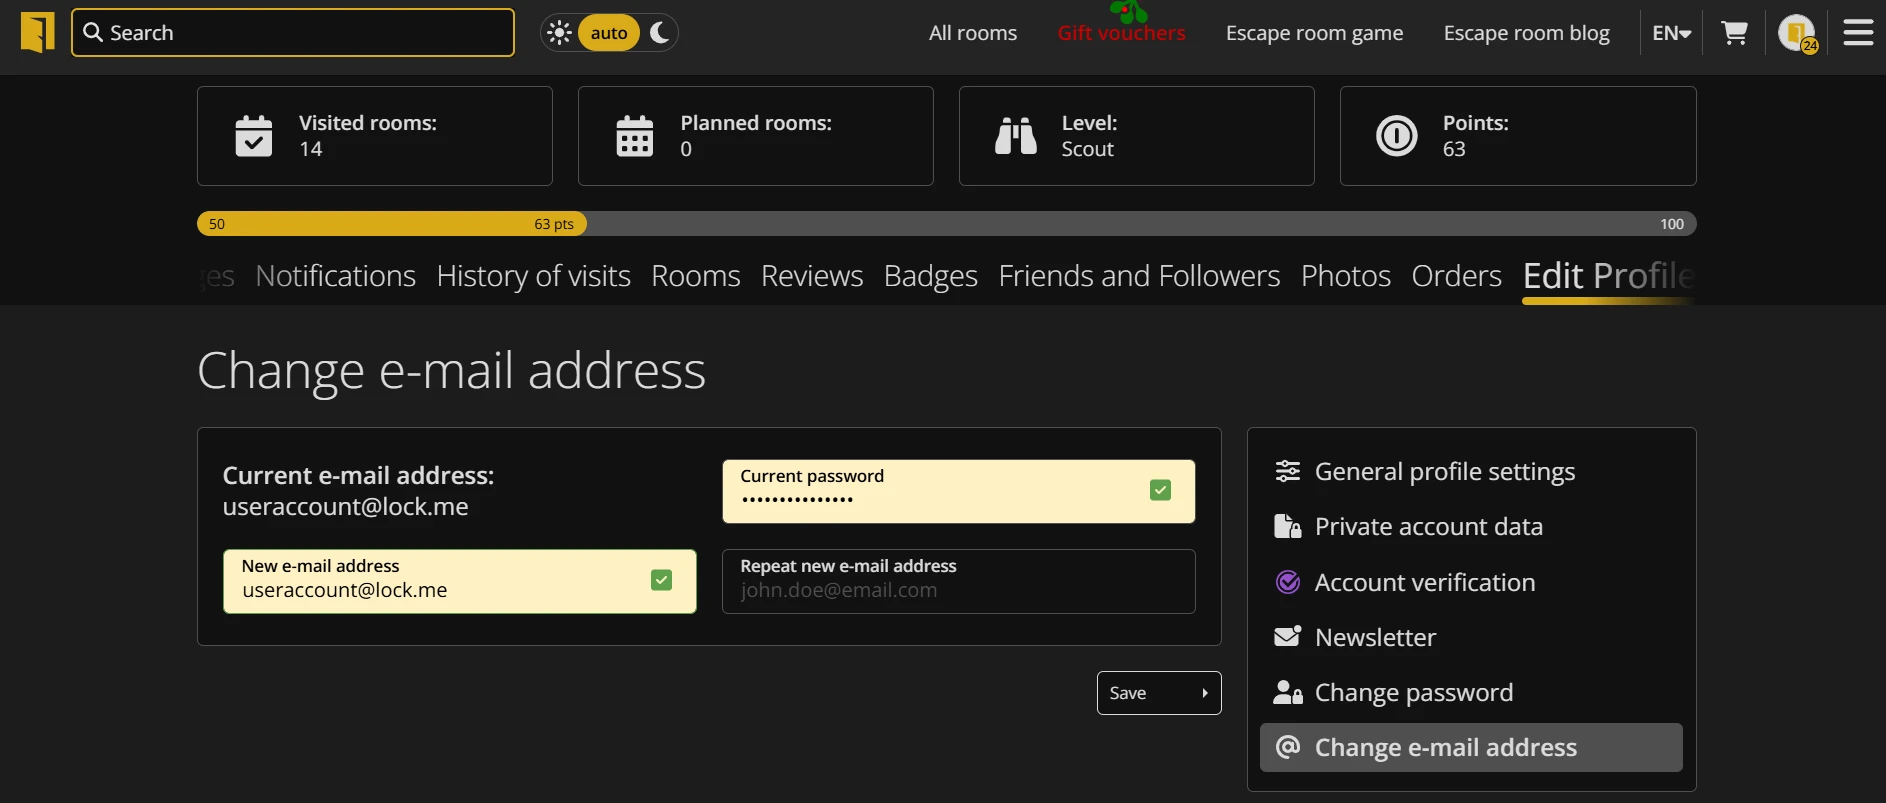Open the hamburger main menu
Screen dimensions: 1886x803
pos(1858,33)
